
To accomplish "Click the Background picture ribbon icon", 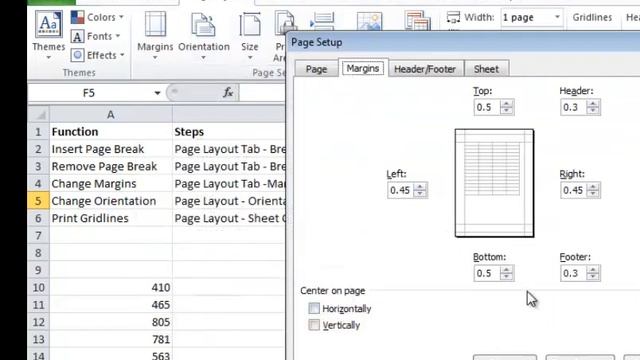I will point(369,21).
